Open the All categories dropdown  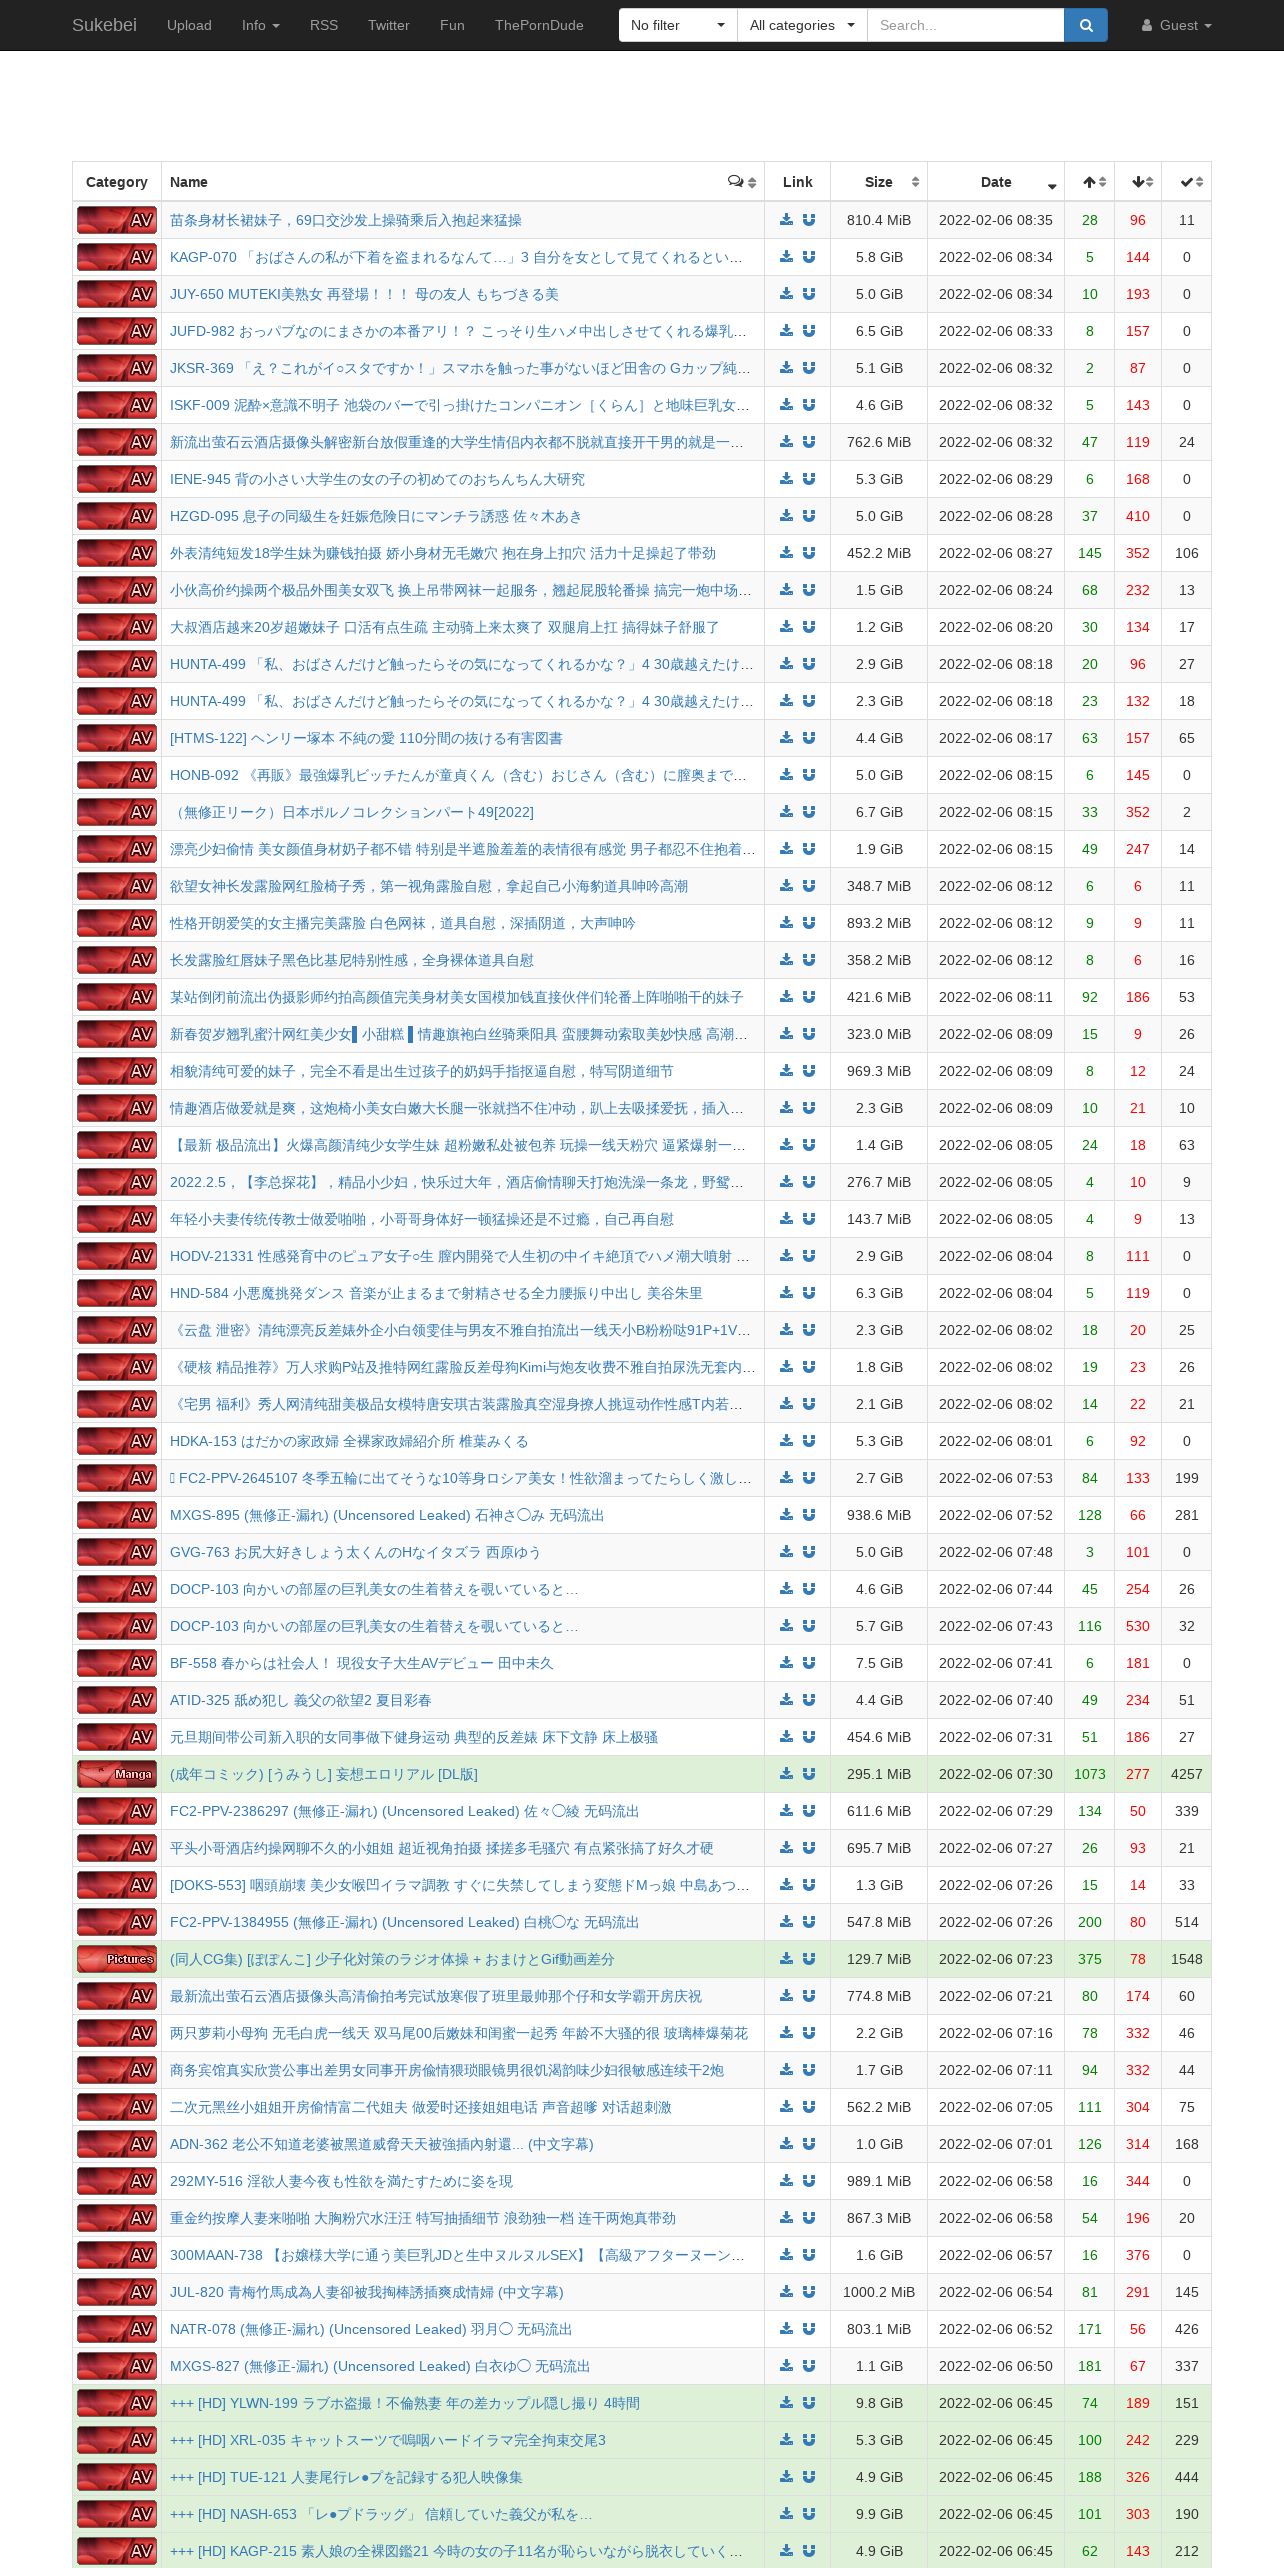(x=802, y=25)
